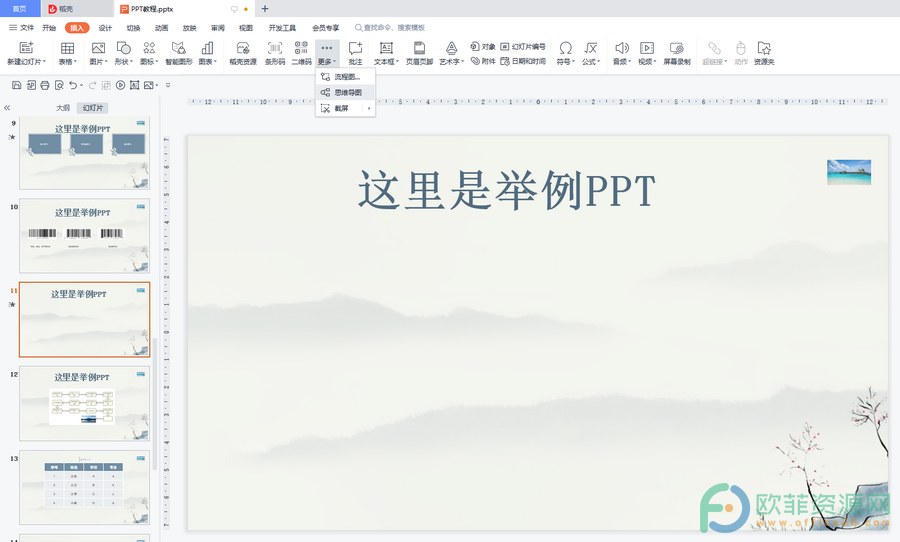This screenshot has height=542, width=900.
Task: Expand the 图表 dropdown arrow
Action: [215, 62]
